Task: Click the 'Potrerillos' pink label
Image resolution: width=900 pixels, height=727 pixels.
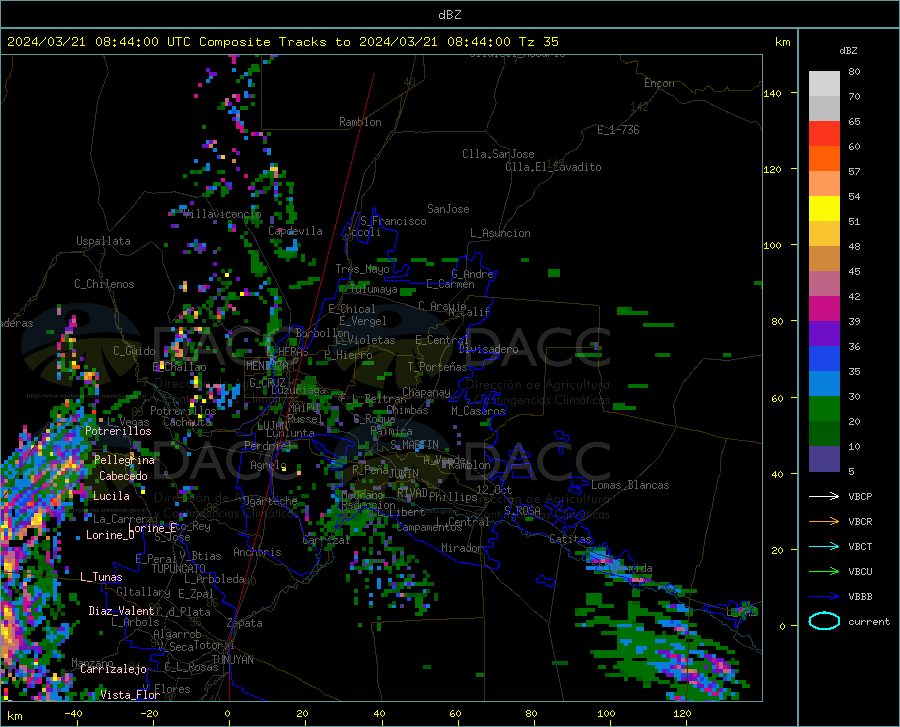Action: tap(118, 431)
